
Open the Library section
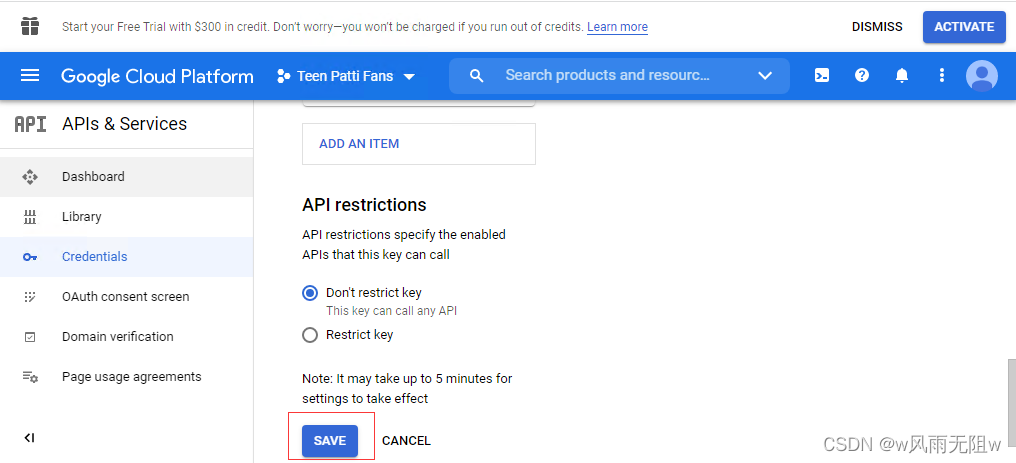click(x=81, y=217)
